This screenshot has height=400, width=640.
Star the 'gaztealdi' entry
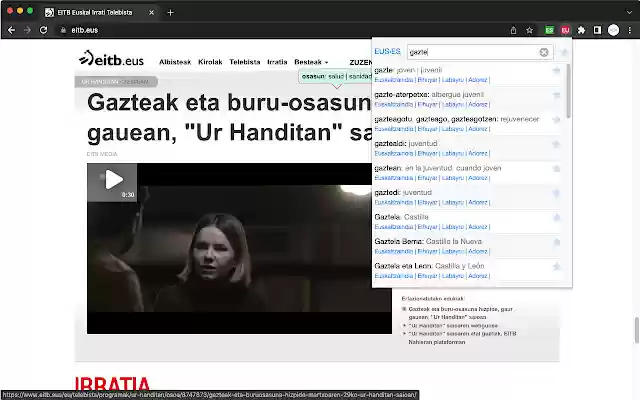(556, 144)
